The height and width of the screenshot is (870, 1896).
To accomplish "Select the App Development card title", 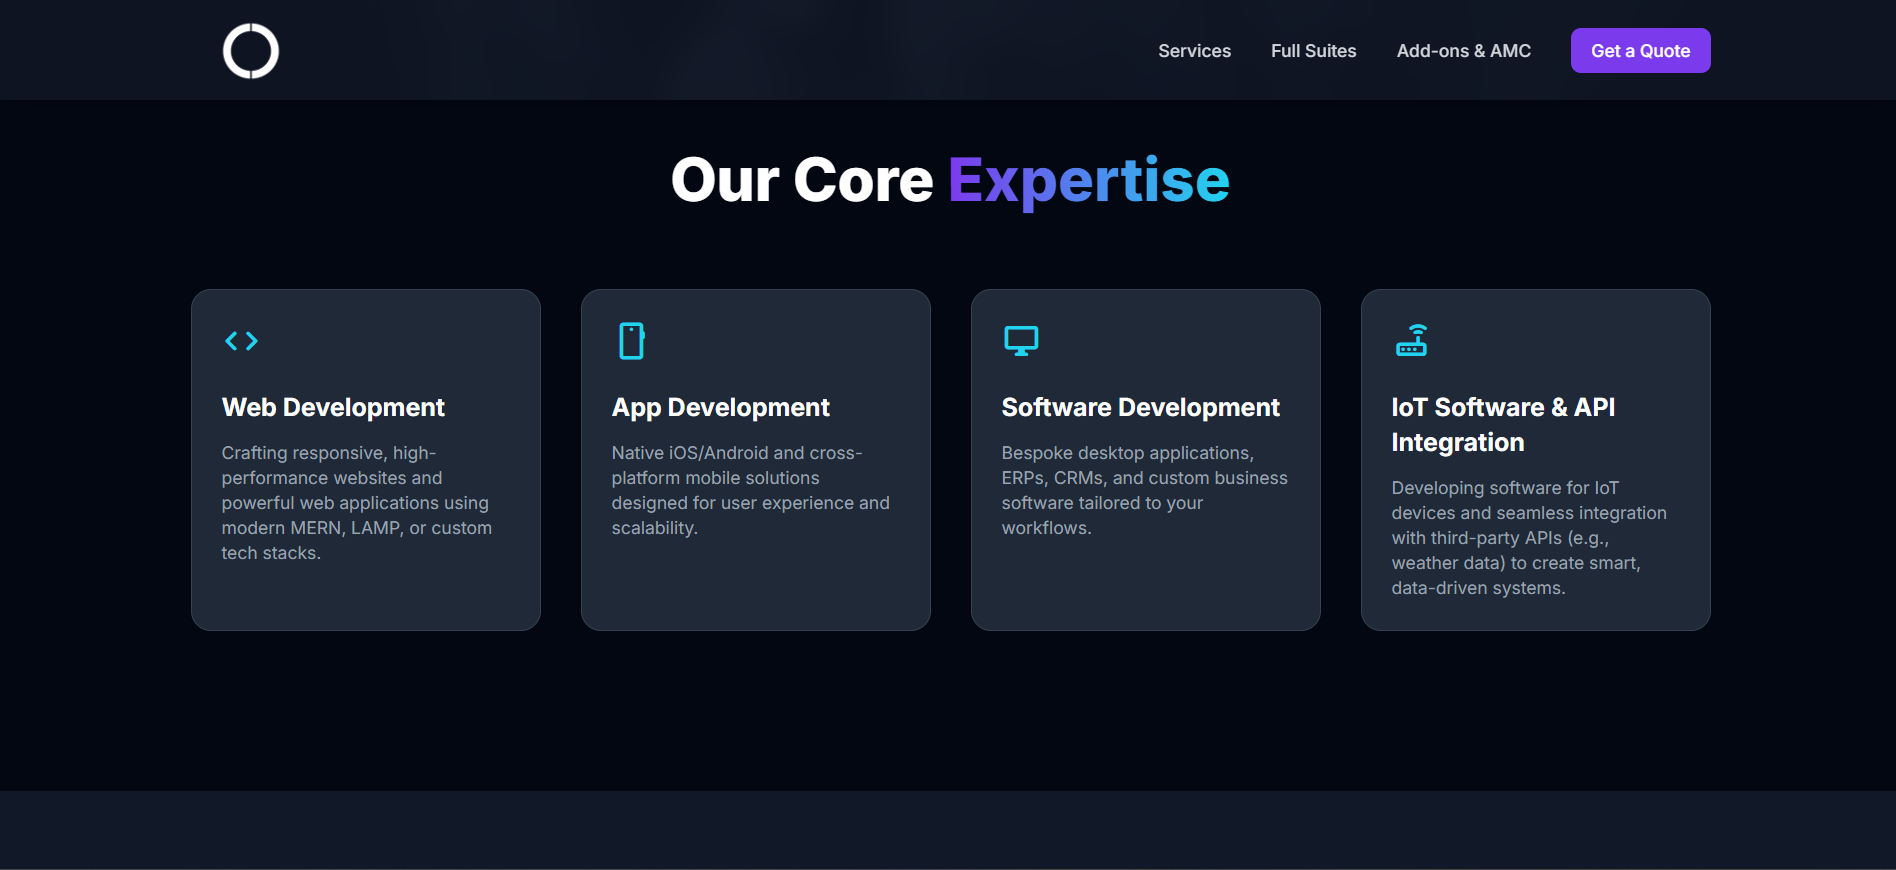I will point(720,407).
